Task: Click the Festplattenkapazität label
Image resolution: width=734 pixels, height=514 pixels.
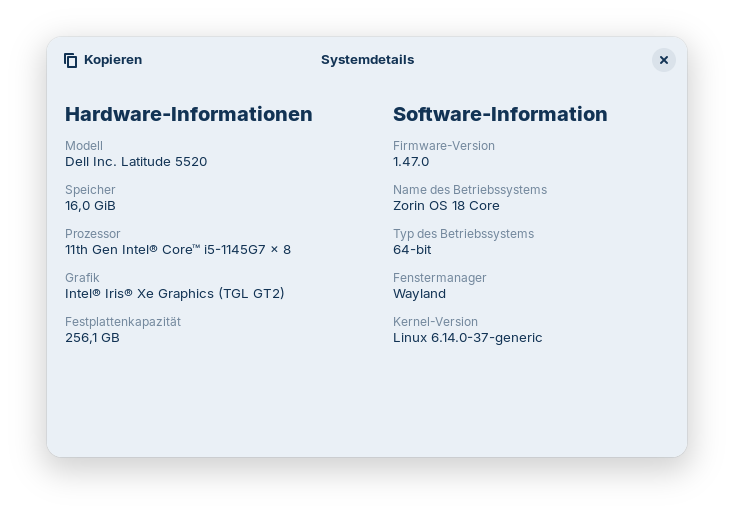Action: (123, 322)
